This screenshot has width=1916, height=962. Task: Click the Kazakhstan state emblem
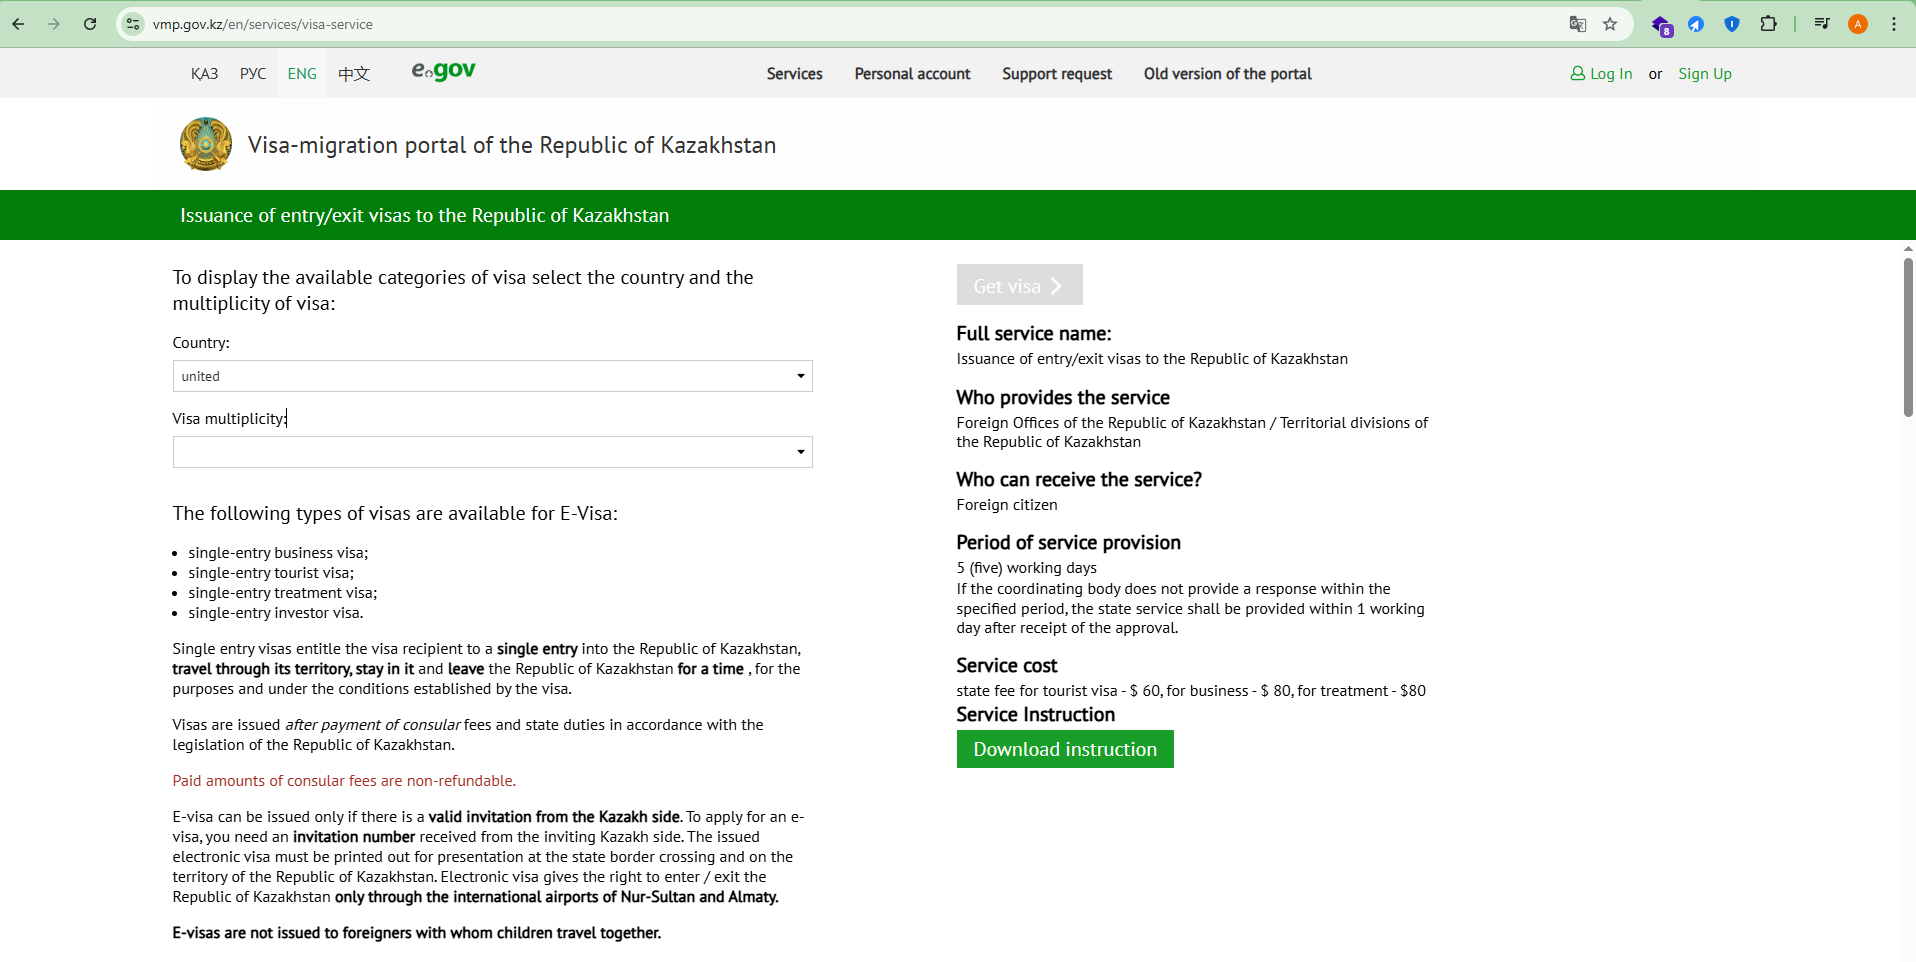pos(206,144)
